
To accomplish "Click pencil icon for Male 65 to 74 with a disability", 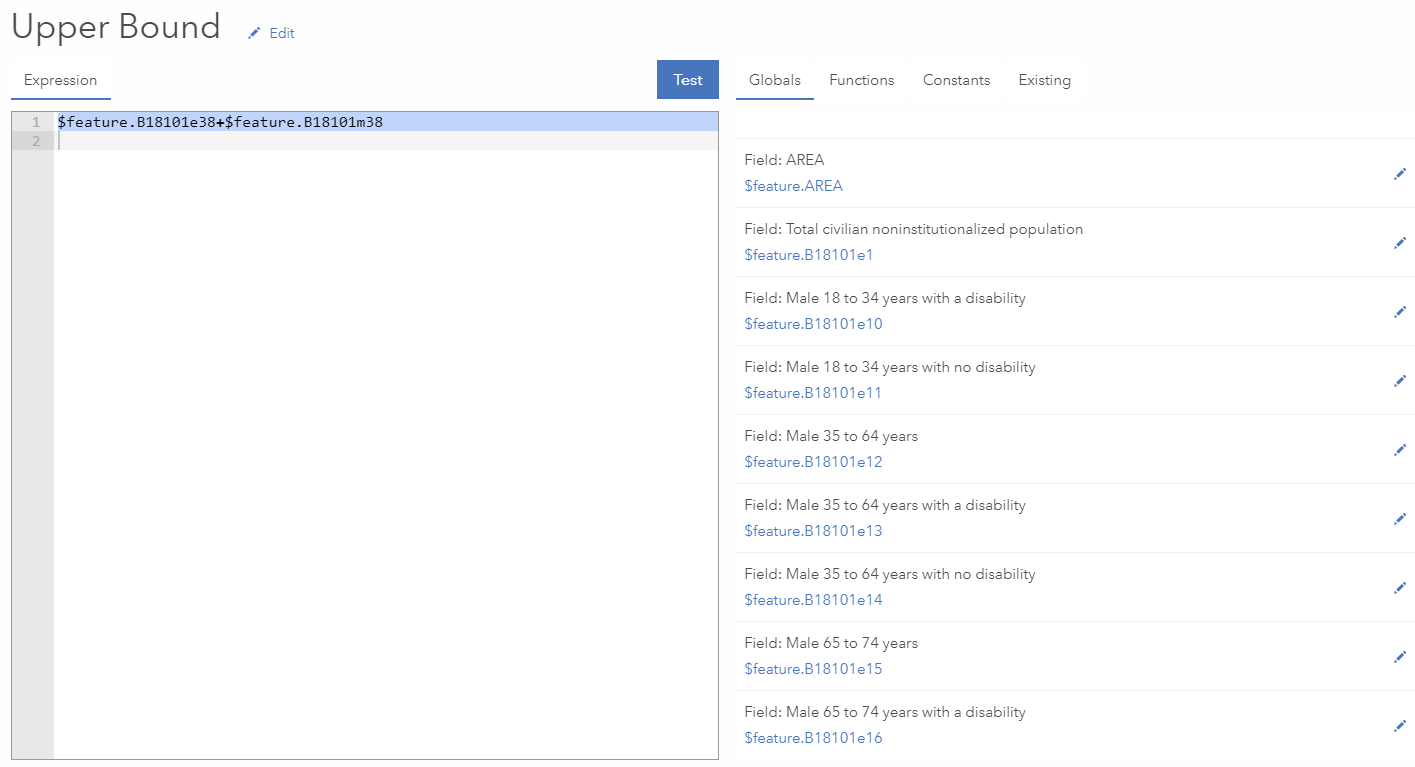I will 1400,726.
